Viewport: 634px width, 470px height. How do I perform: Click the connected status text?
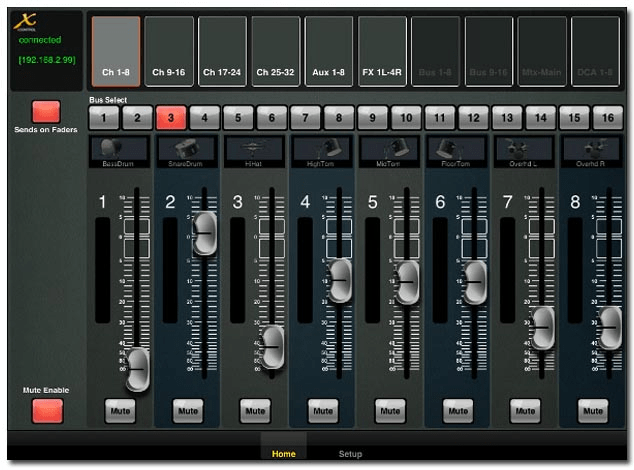click(x=40, y=40)
